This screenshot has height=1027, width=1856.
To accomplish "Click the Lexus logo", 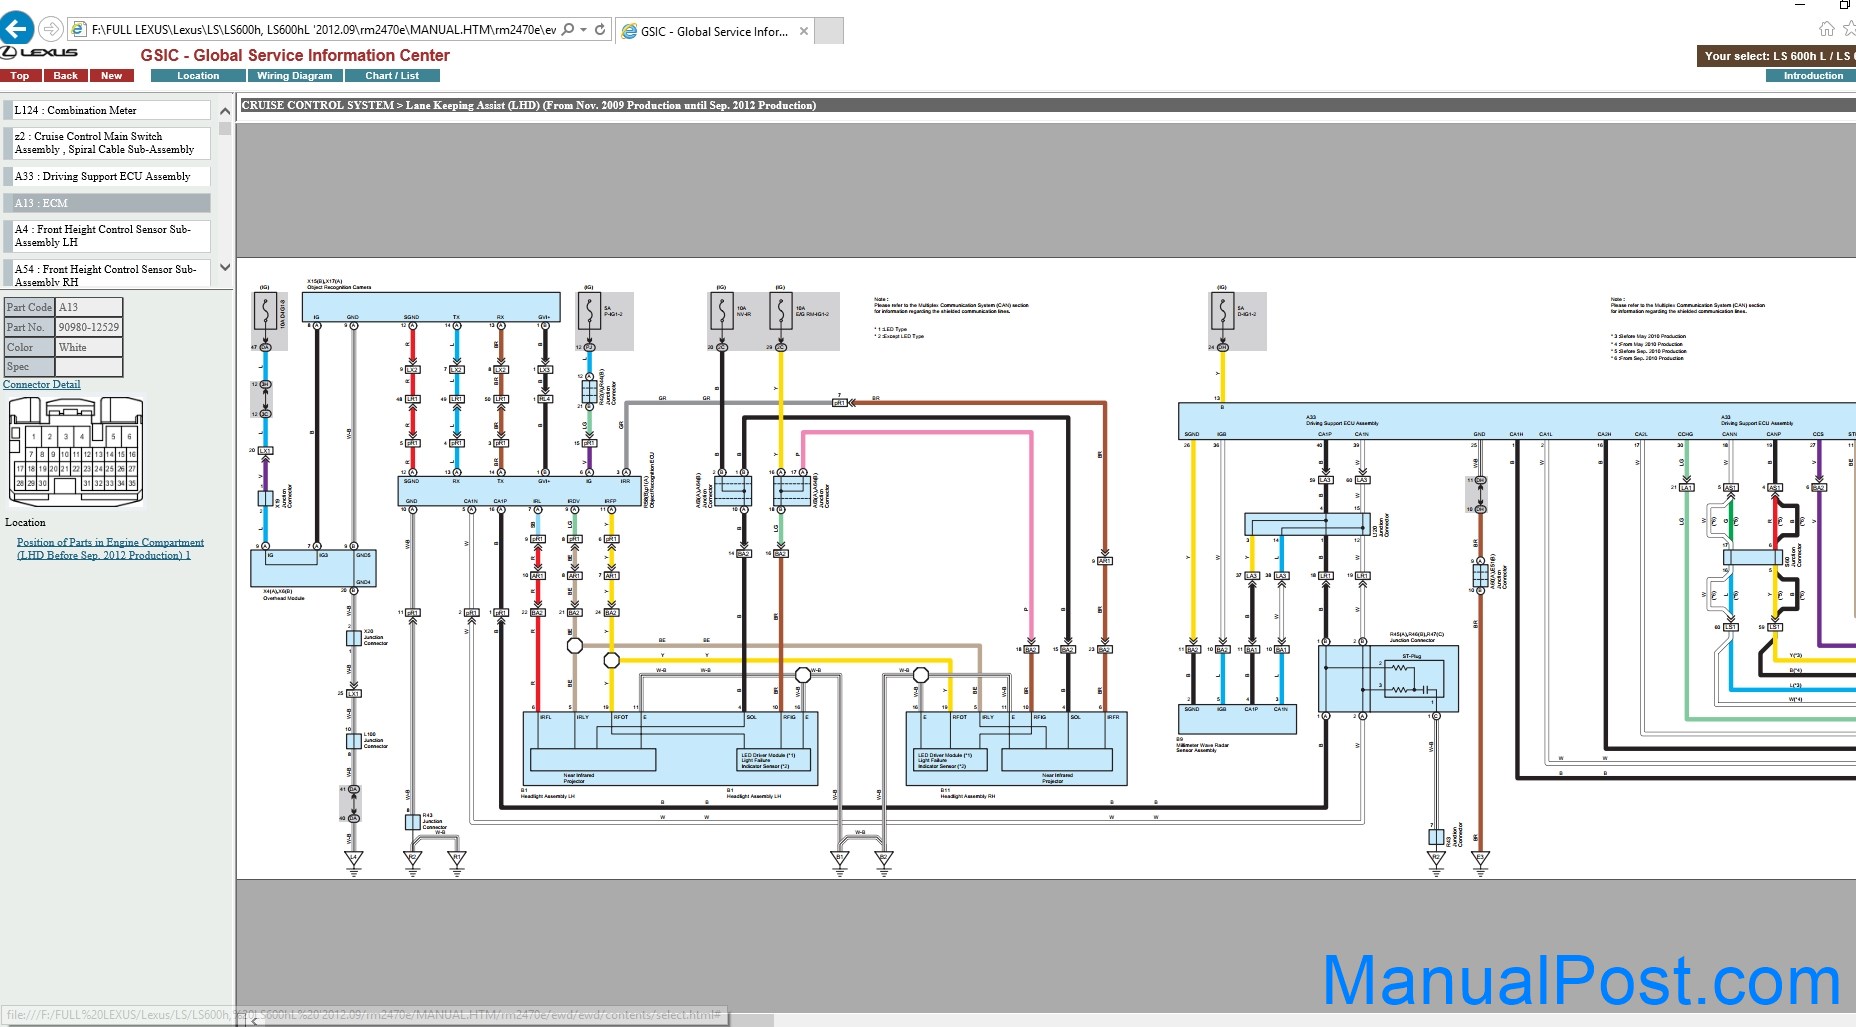I will coord(40,52).
